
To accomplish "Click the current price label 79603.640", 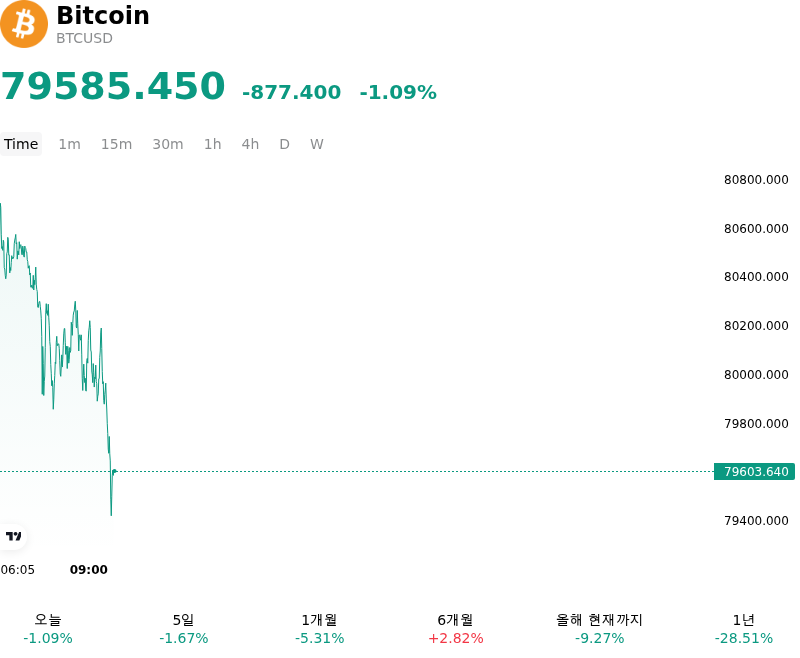I will 755,472.
